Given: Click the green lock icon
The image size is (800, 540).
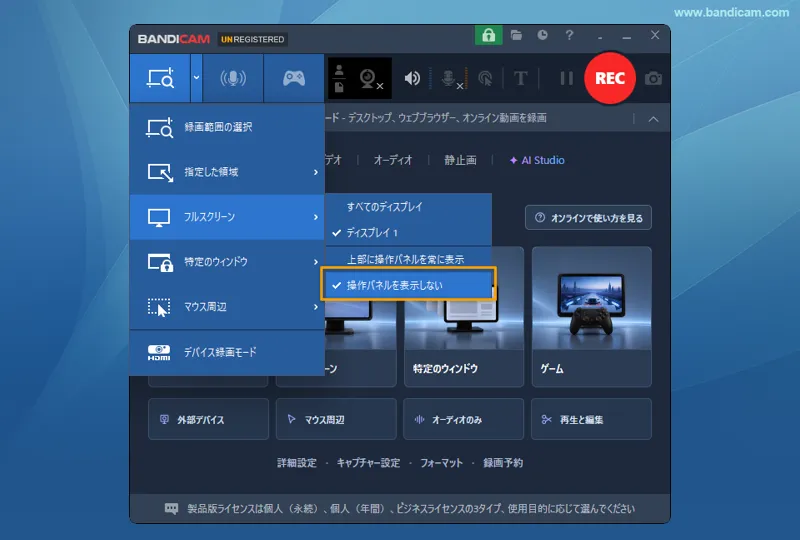Looking at the screenshot, I should point(488,35).
